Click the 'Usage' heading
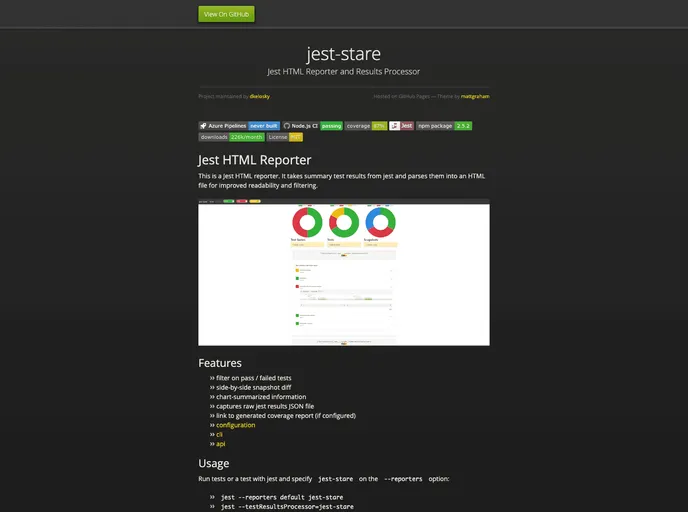Image resolution: width=688 pixels, height=512 pixels. (214, 463)
